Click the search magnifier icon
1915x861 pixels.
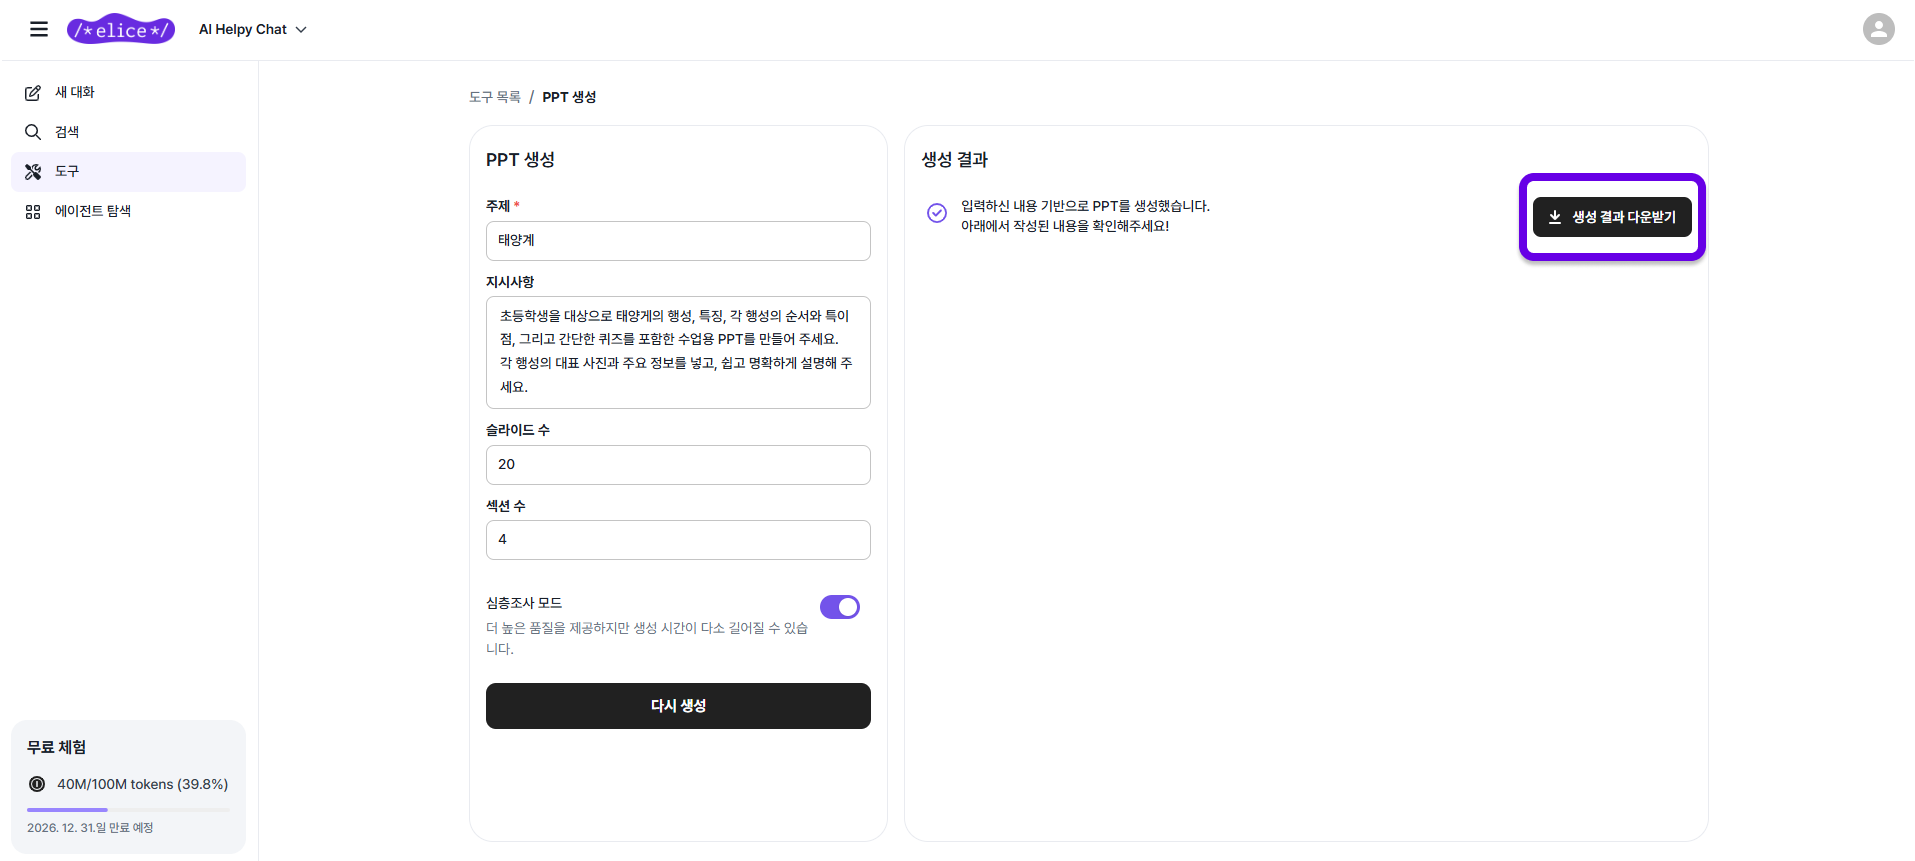(x=33, y=132)
